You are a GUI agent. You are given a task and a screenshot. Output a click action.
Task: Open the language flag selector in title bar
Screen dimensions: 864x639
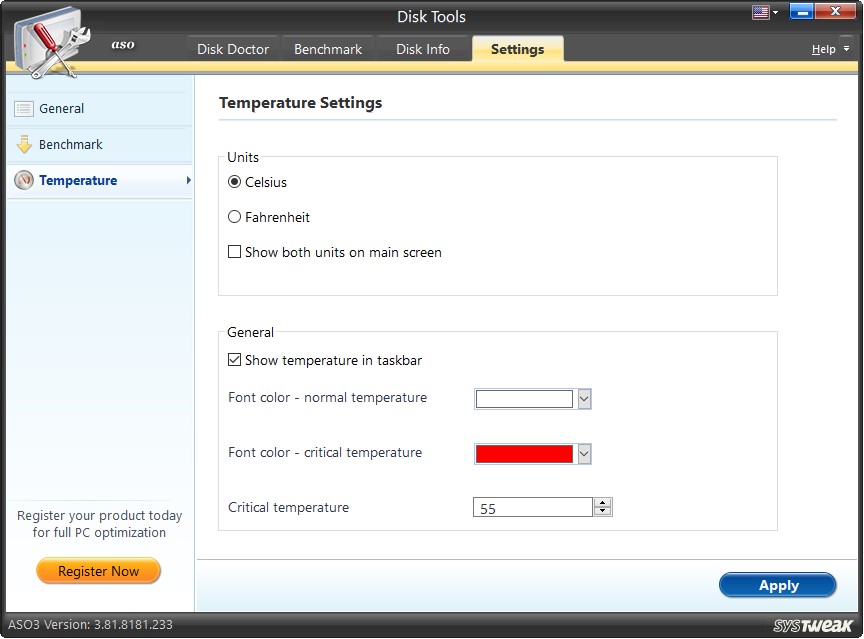pos(762,10)
